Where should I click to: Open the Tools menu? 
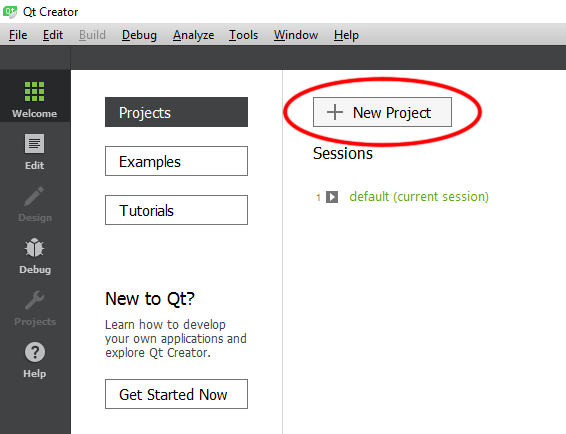[x=243, y=35]
